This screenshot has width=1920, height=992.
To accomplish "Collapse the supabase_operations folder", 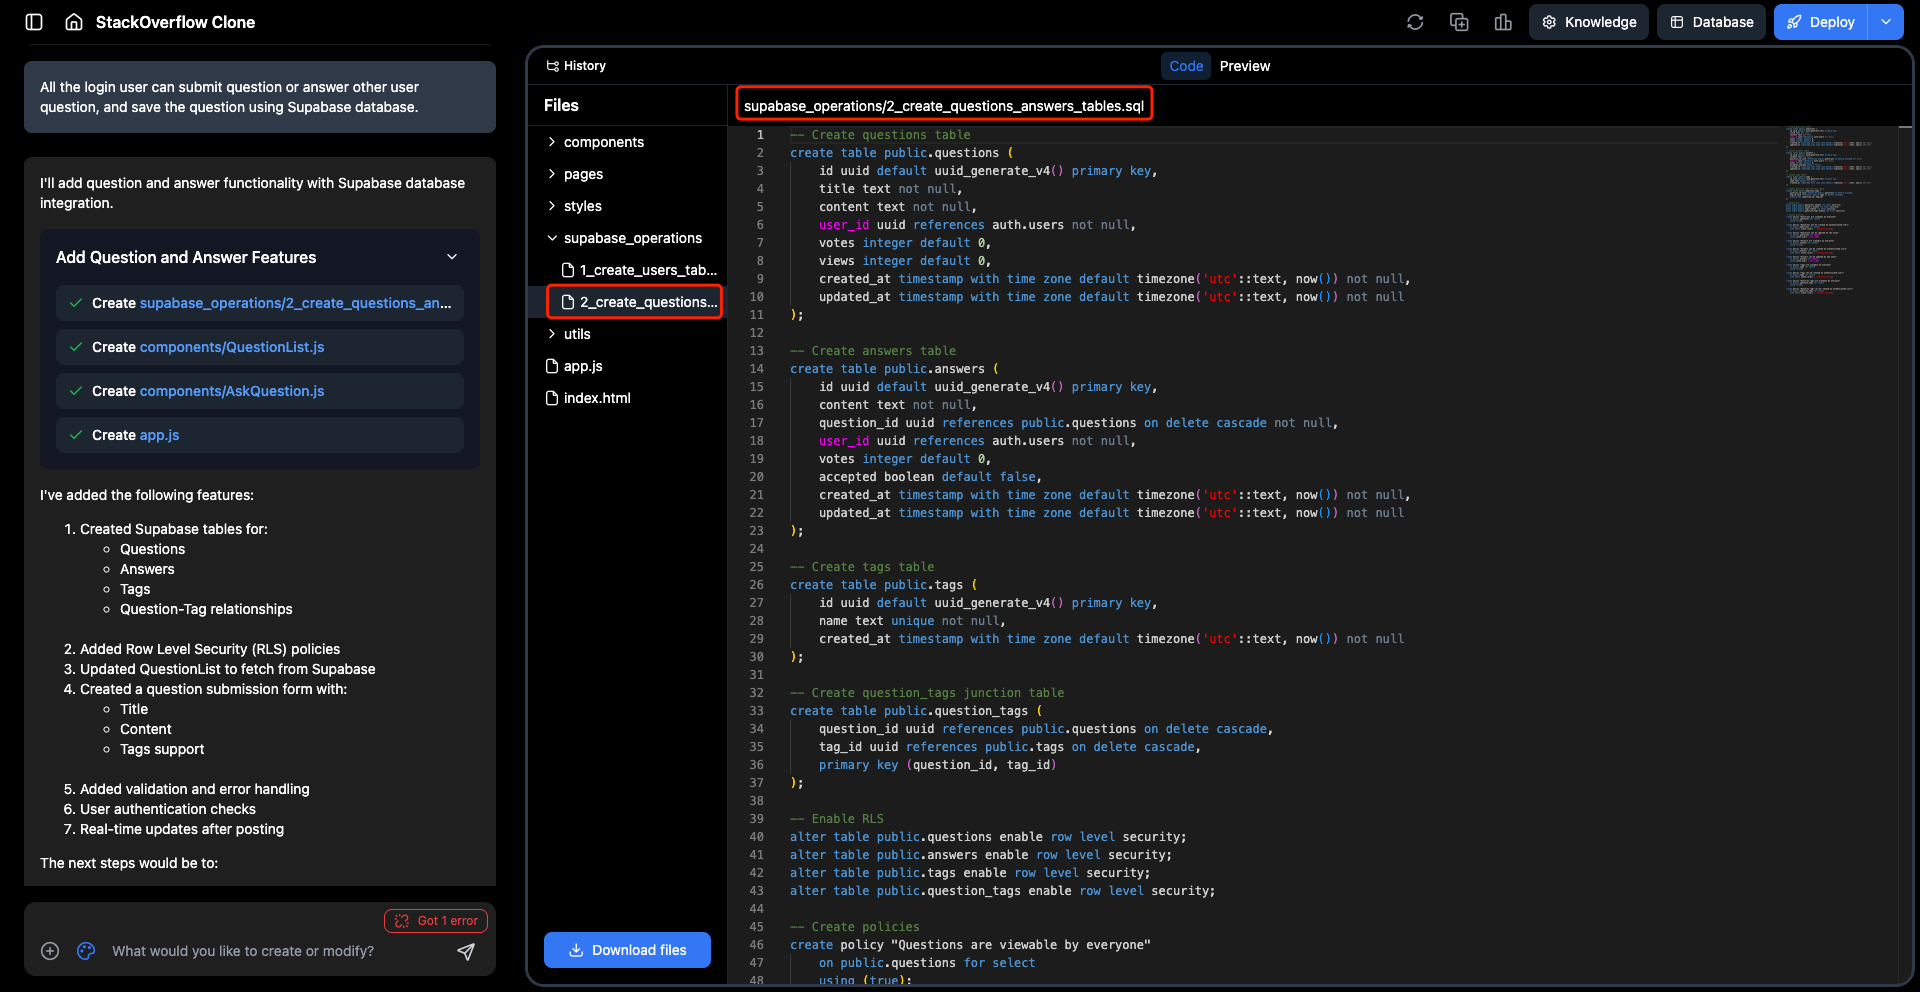I will (x=632, y=238).
